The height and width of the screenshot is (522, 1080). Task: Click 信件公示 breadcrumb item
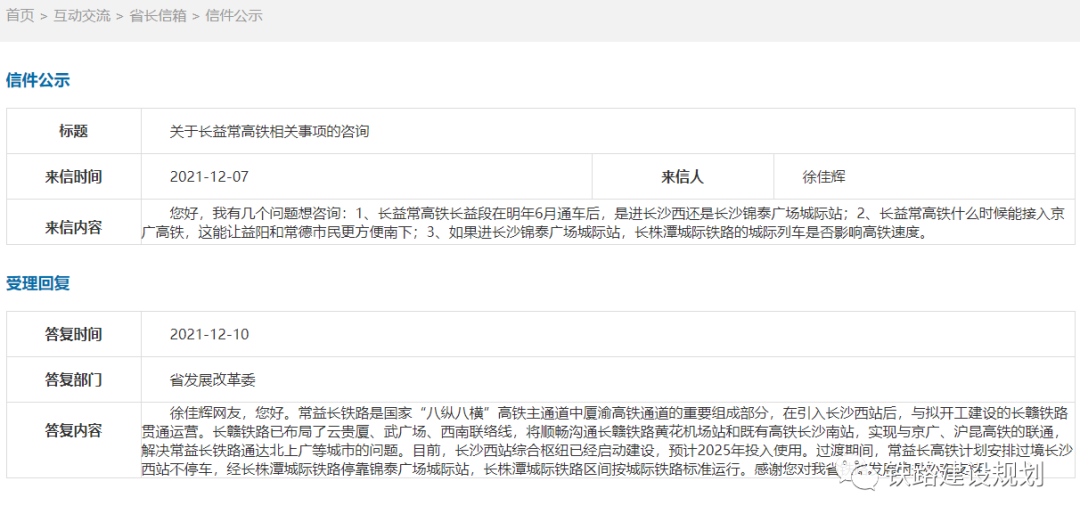(x=234, y=16)
